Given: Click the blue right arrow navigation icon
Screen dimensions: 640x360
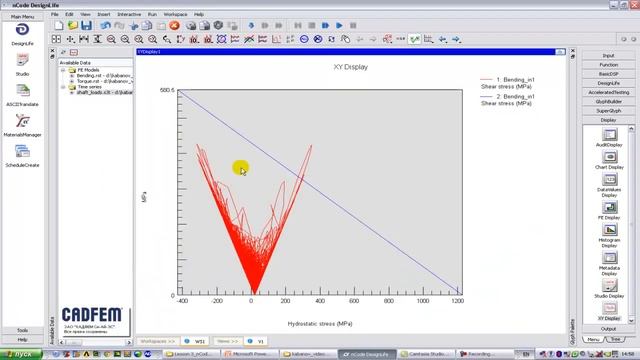Looking at the screenshot, I should click(x=456, y=39).
